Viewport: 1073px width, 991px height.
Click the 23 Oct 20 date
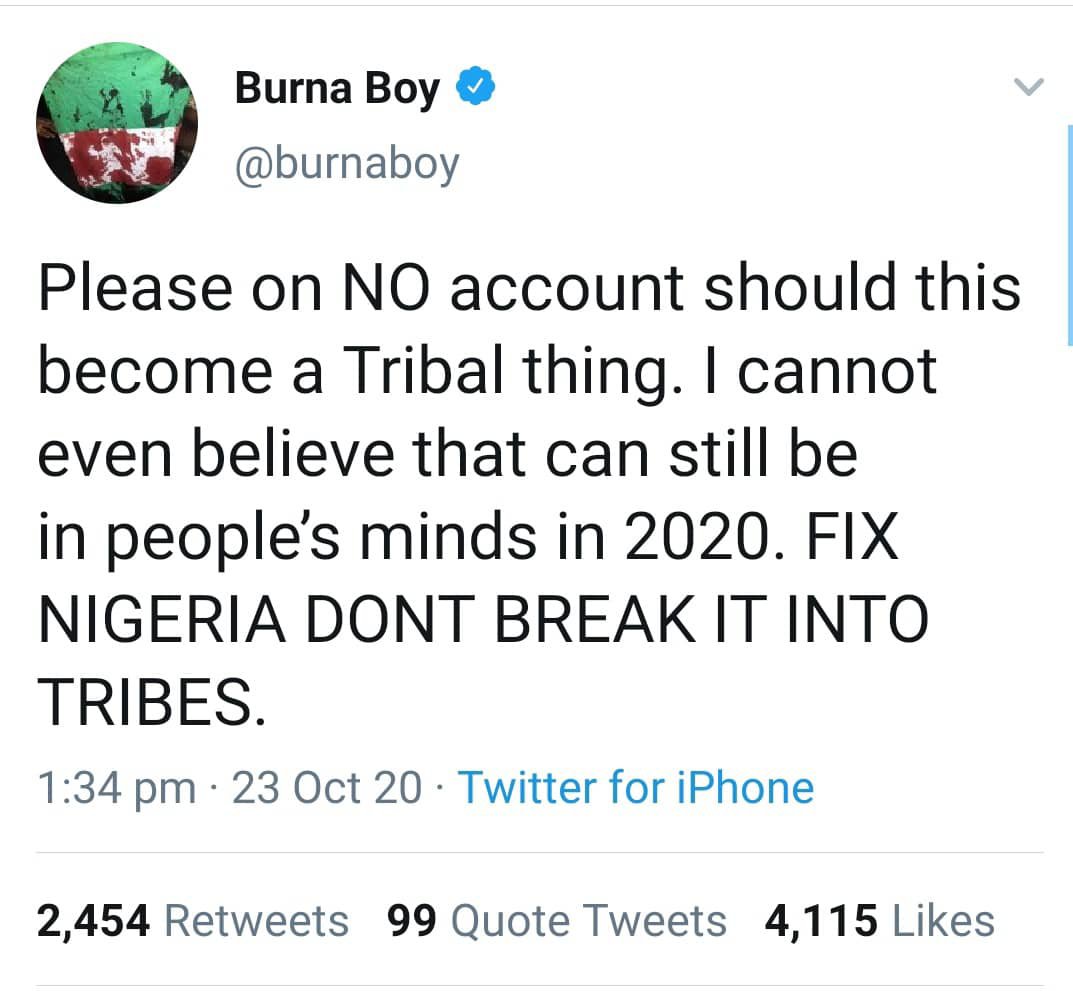click(327, 787)
